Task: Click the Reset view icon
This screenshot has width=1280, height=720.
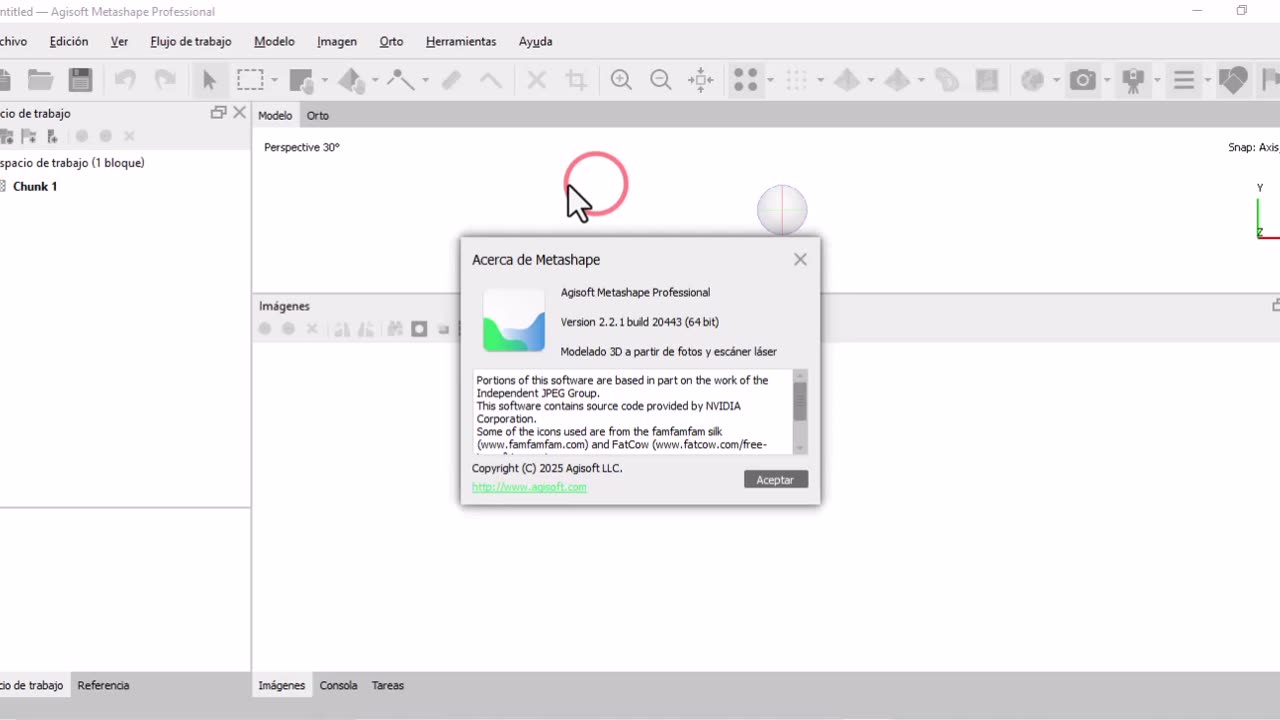Action: (701, 80)
